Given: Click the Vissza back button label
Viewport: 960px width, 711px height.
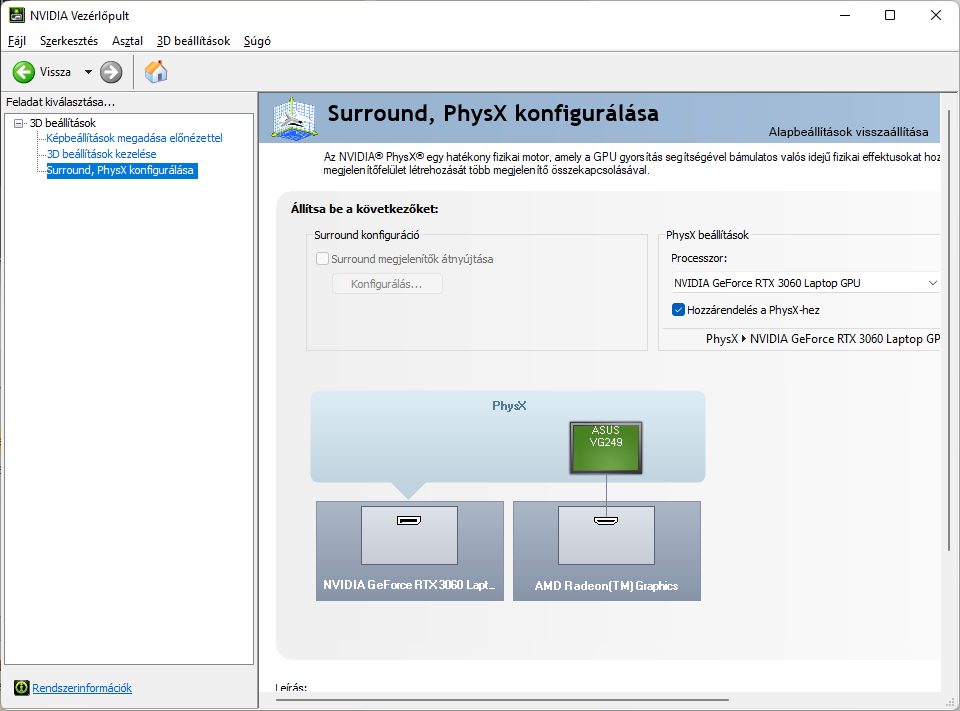Looking at the screenshot, I should tap(55, 72).
